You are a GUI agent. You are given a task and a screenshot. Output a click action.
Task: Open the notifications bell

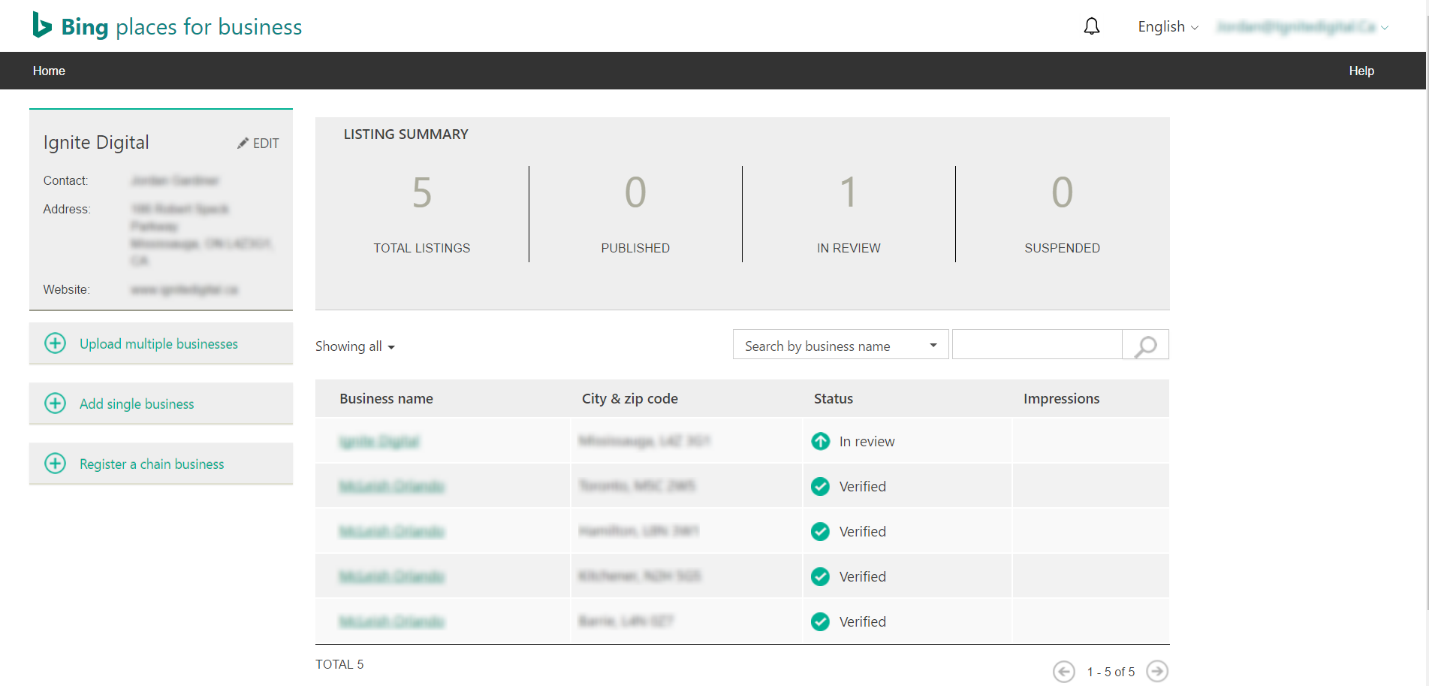tap(1092, 27)
